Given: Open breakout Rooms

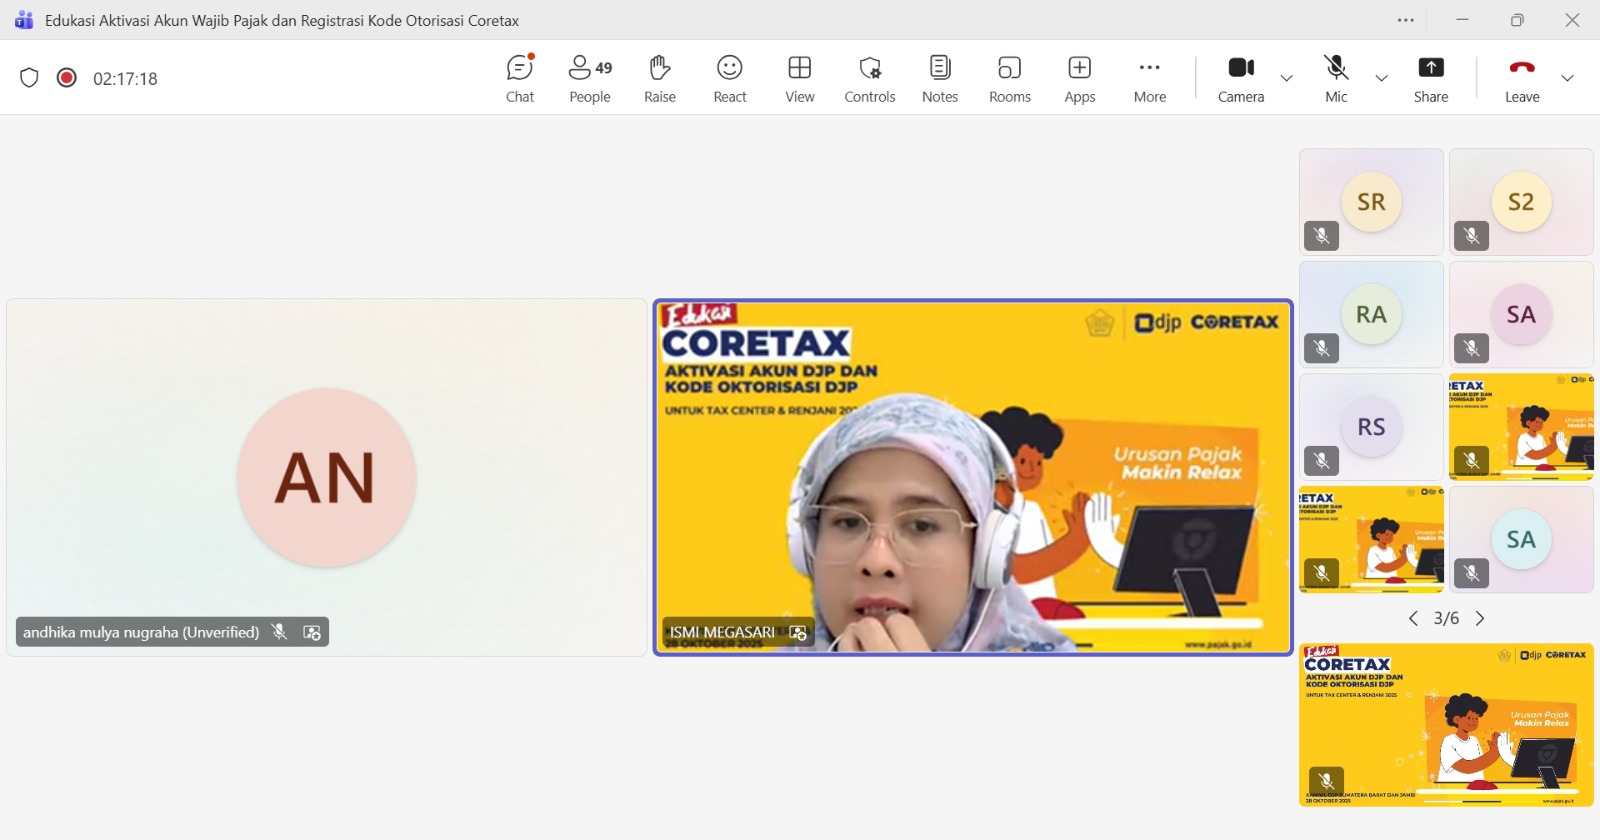Looking at the screenshot, I should coord(1010,78).
